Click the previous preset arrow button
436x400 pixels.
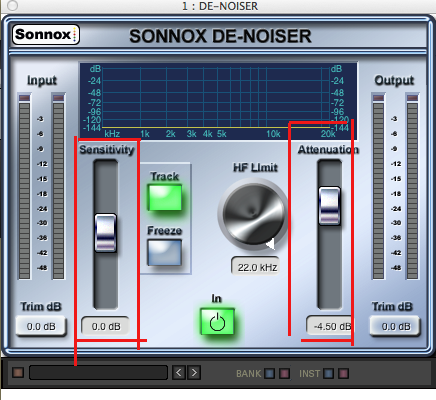click(x=179, y=372)
